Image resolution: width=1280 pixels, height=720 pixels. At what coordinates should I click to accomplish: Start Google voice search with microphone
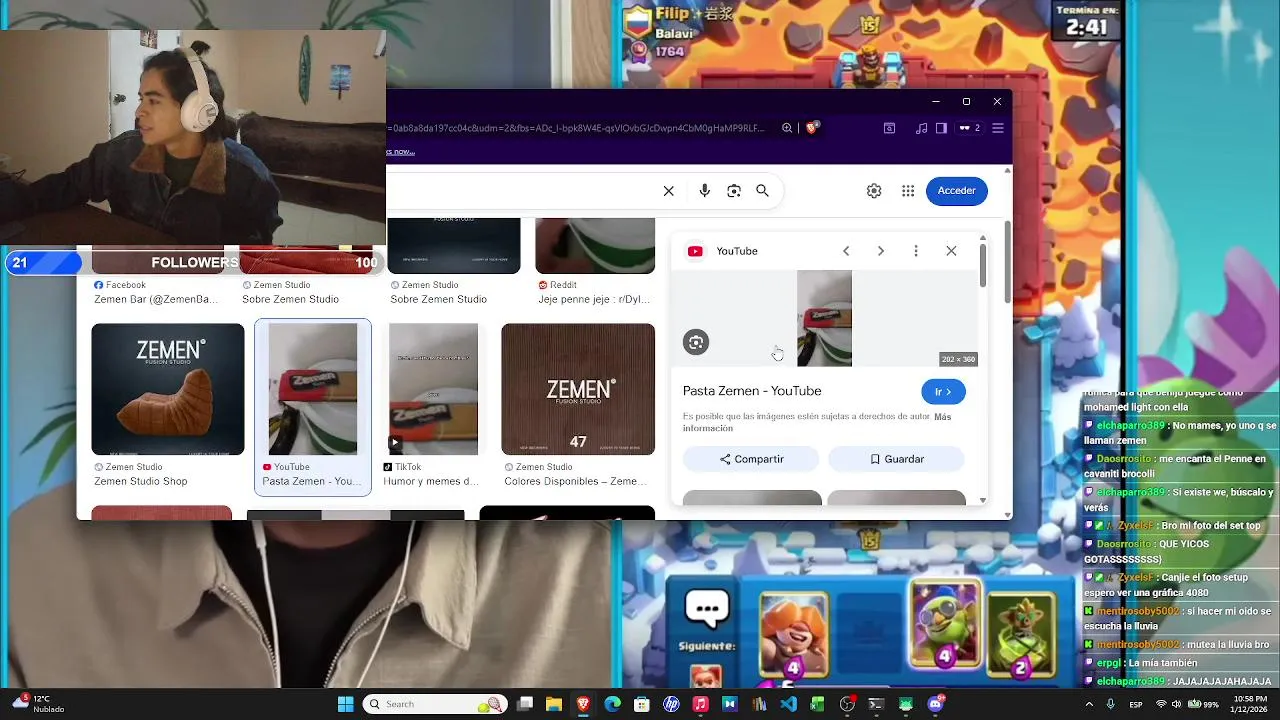pyautogui.click(x=705, y=191)
